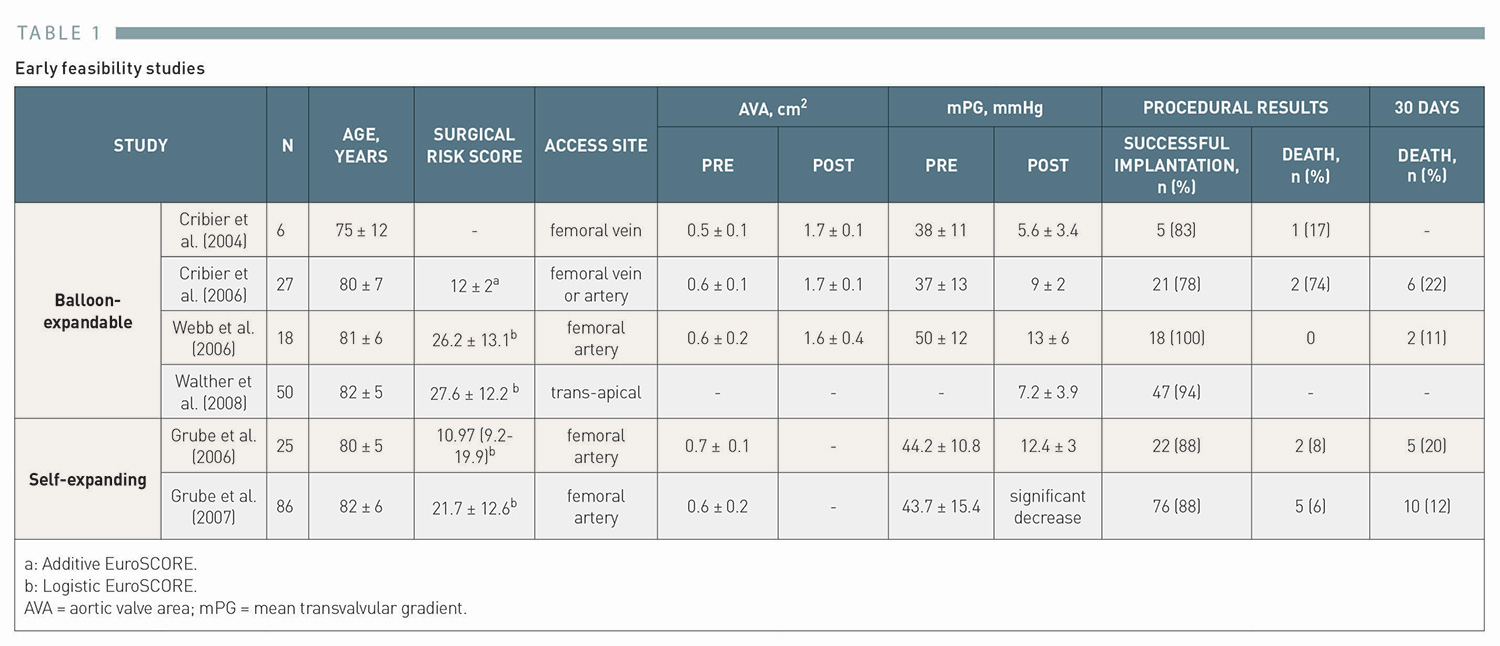Select the Grube et al. (2007) study cell
Viewport: 1500px width, 646px height.
(213, 506)
